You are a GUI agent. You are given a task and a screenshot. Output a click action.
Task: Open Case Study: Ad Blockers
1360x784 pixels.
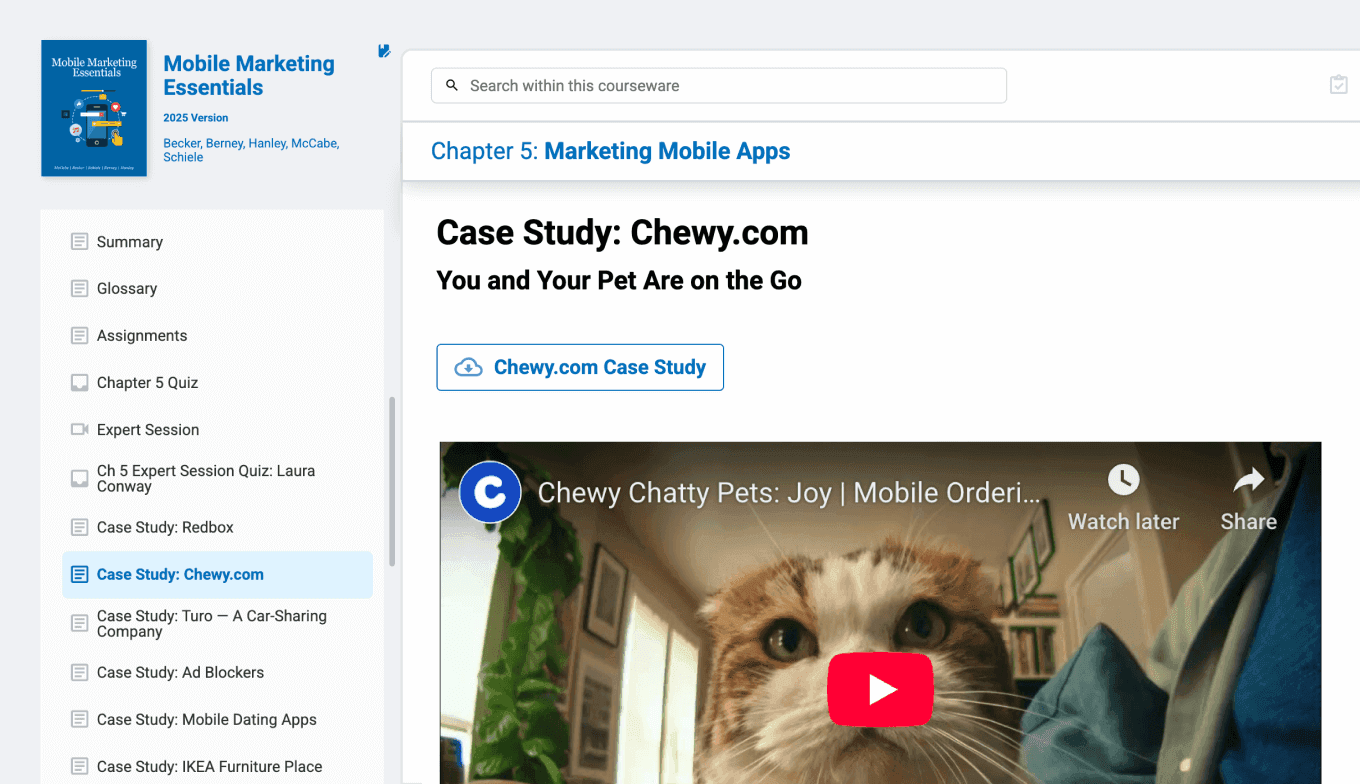click(x=180, y=673)
